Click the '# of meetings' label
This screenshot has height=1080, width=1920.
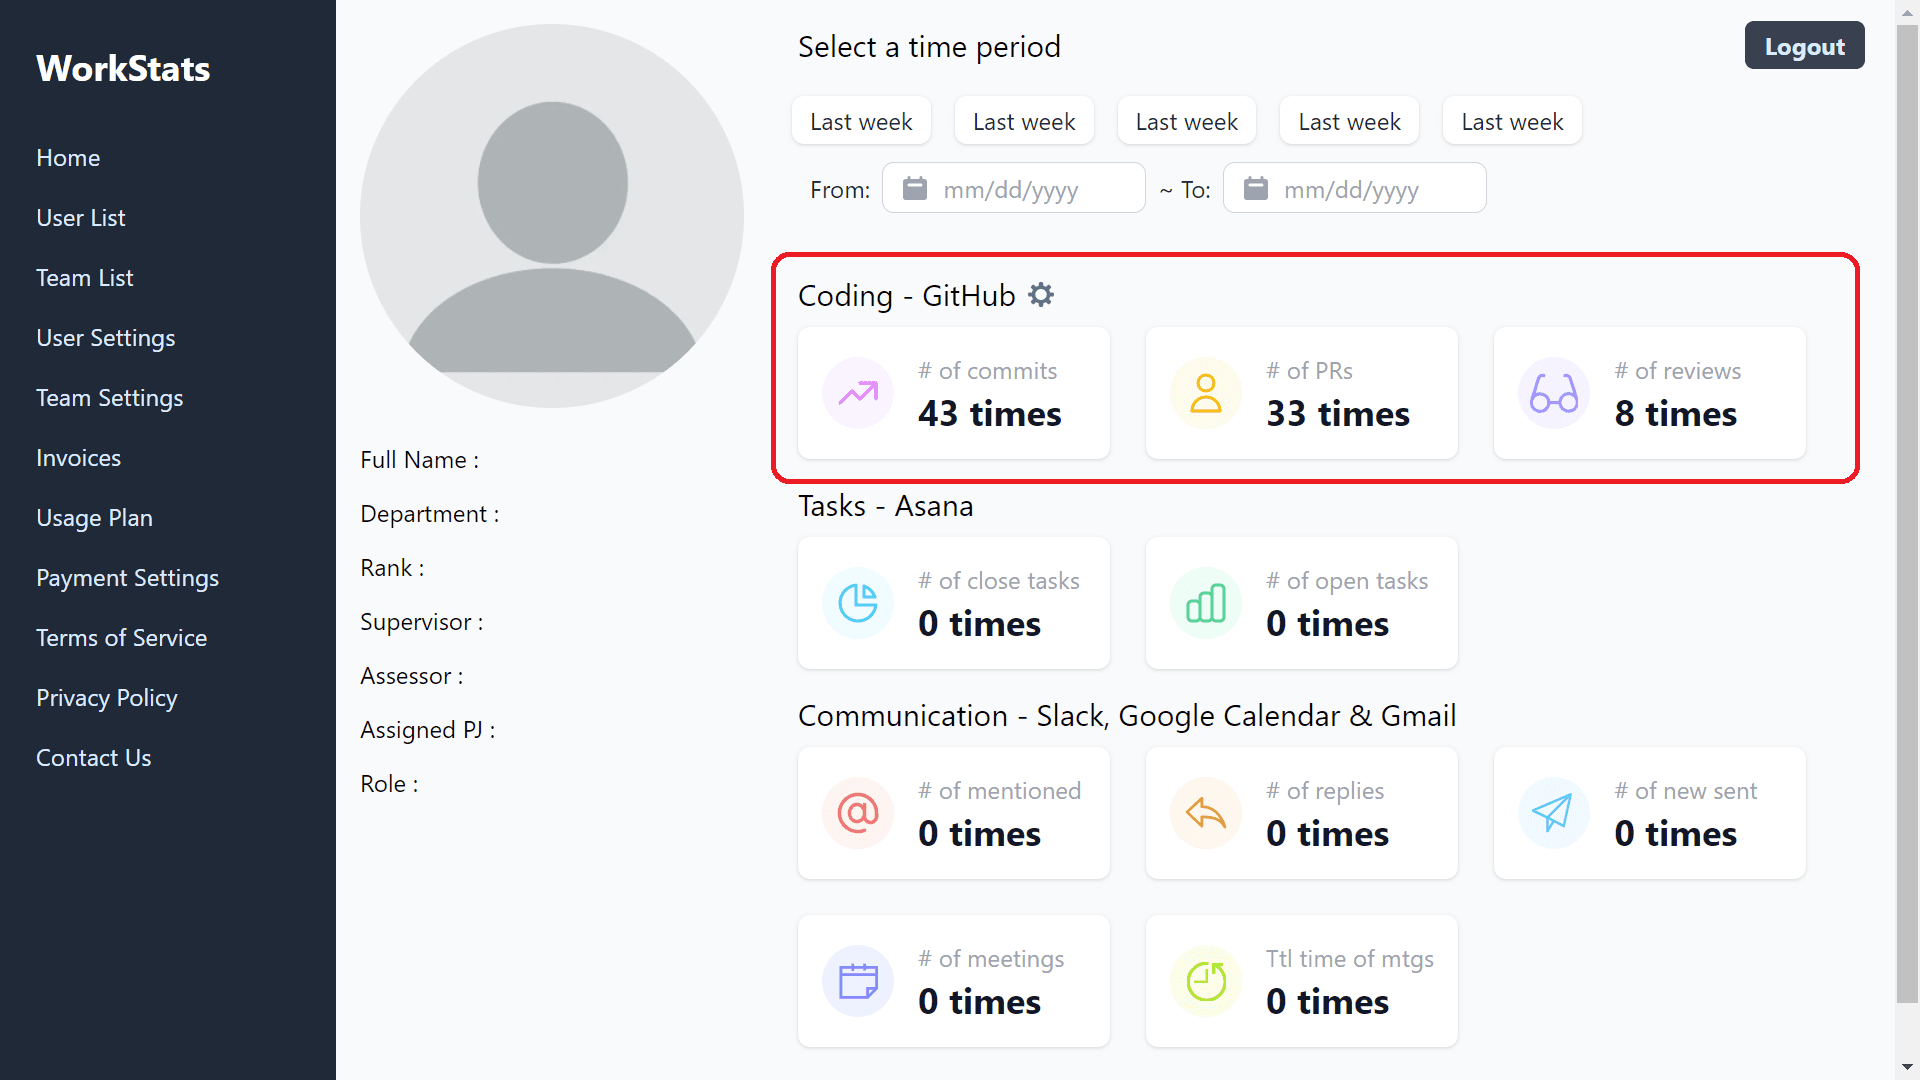point(991,959)
